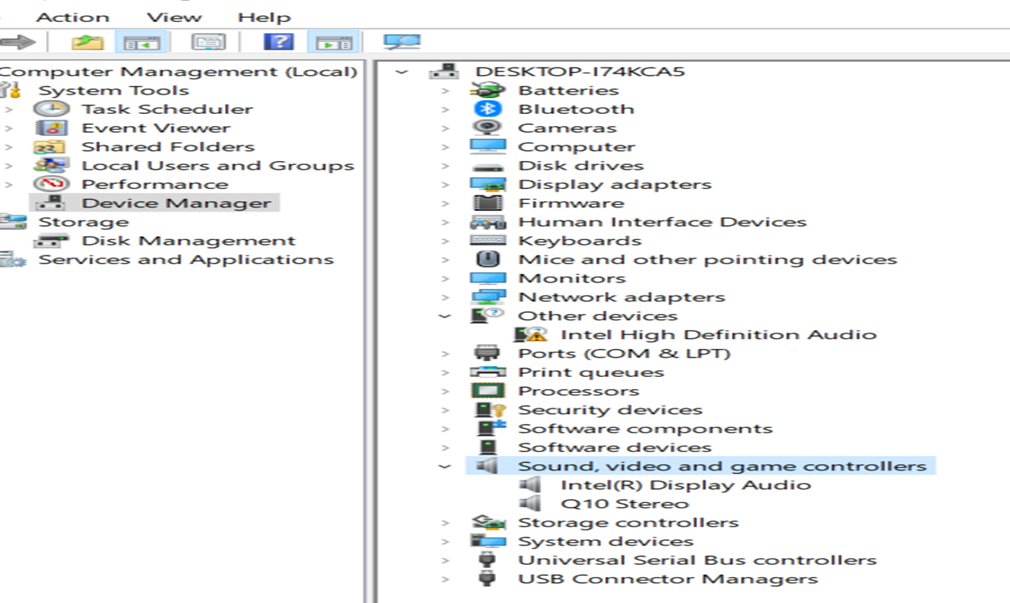Open the Action menu

click(x=72, y=17)
